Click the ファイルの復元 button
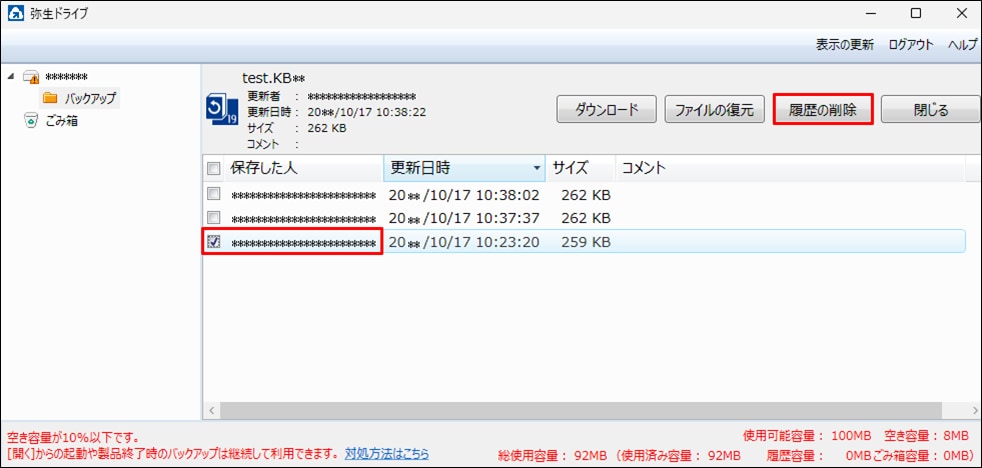Image resolution: width=982 pixels, height=468 pixels. tap(714, 110)
